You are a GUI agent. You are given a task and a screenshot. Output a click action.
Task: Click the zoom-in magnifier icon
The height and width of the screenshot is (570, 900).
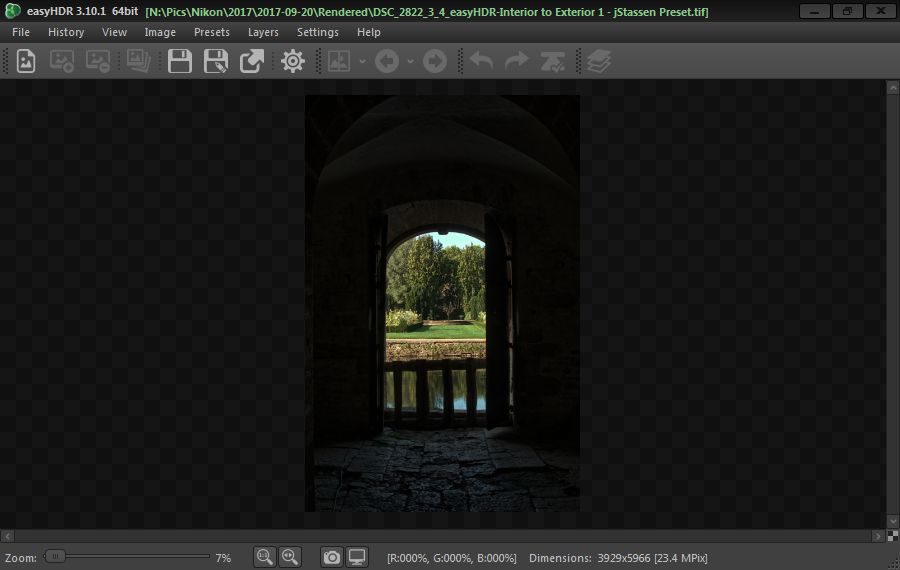290,557
